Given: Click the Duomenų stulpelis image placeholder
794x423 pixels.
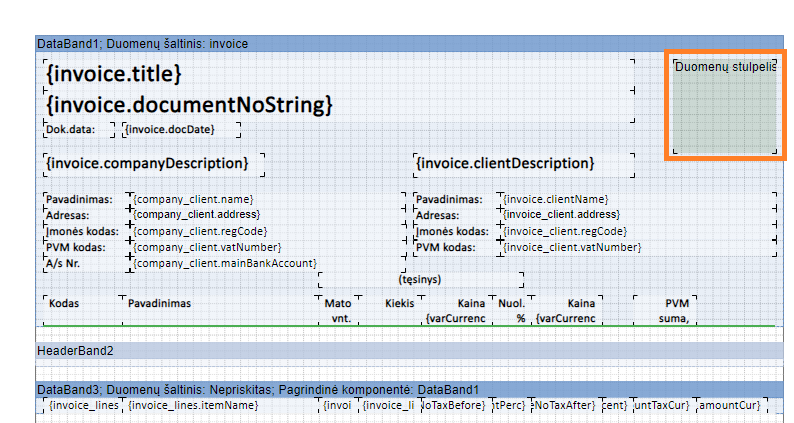Looking at the screenshot, I should (725, 105).
